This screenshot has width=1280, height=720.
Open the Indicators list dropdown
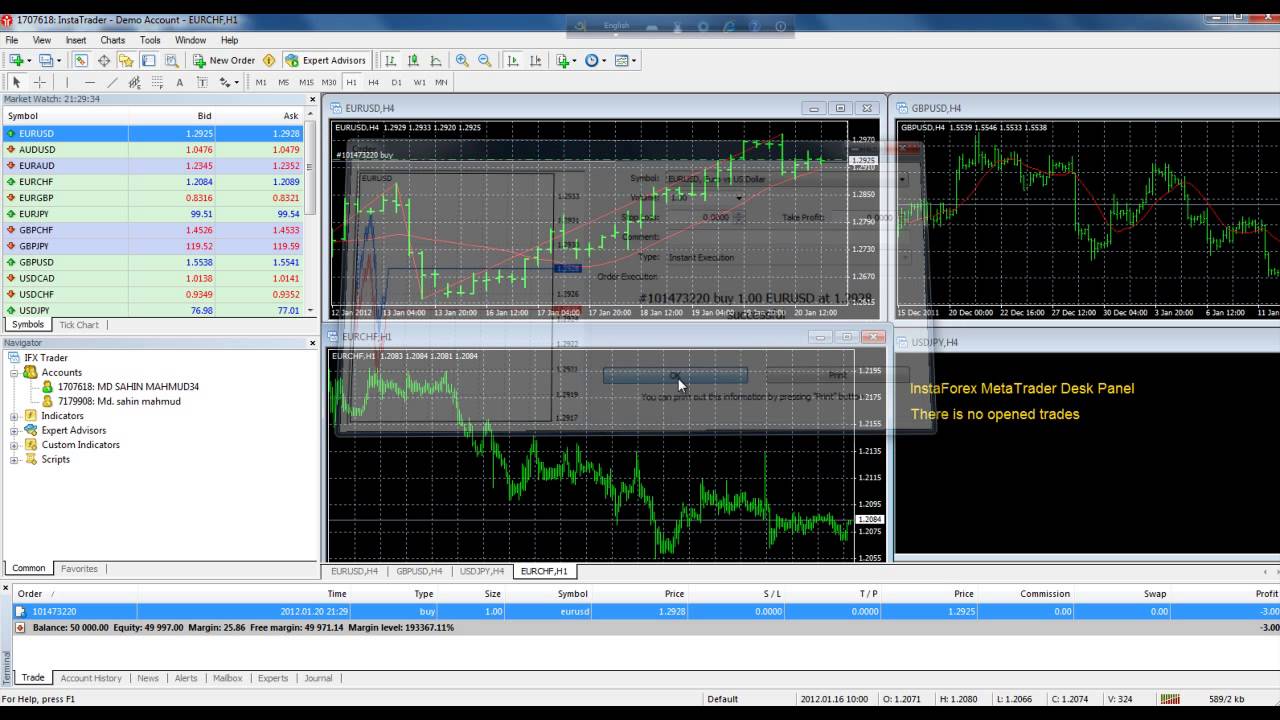click(567, 60)
